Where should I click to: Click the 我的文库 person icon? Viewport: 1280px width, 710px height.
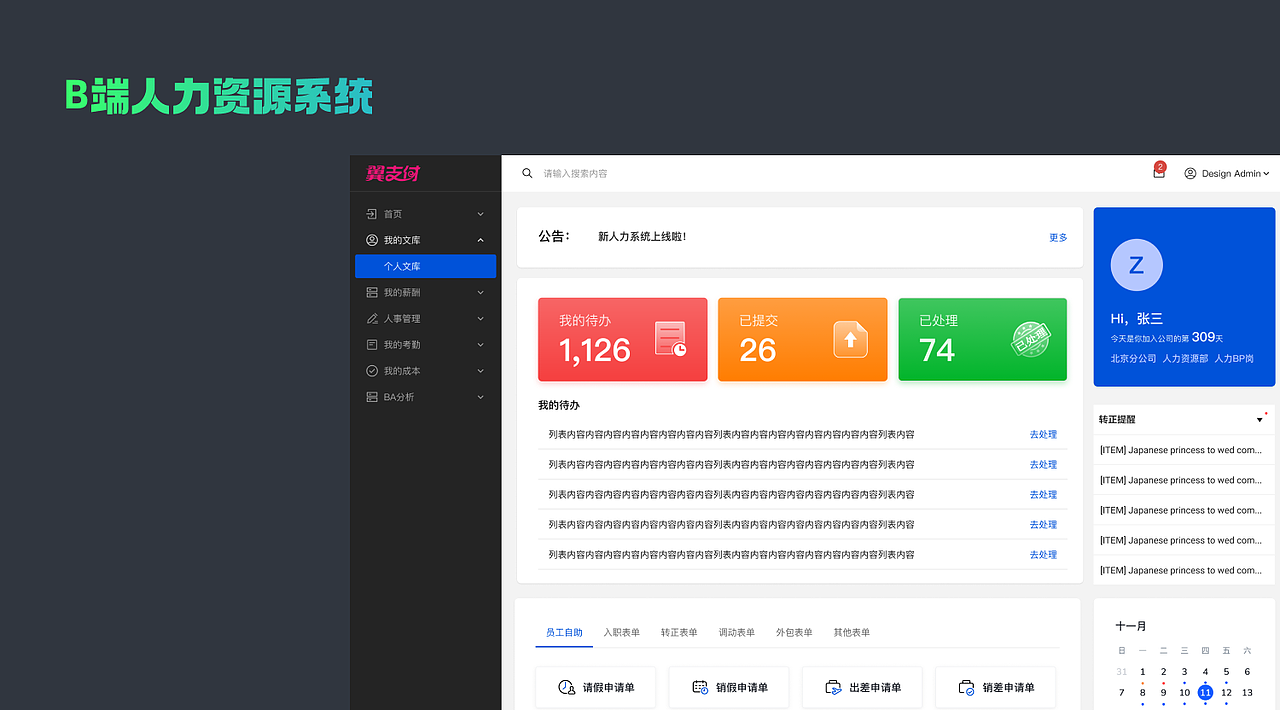(x=372, y=240)
